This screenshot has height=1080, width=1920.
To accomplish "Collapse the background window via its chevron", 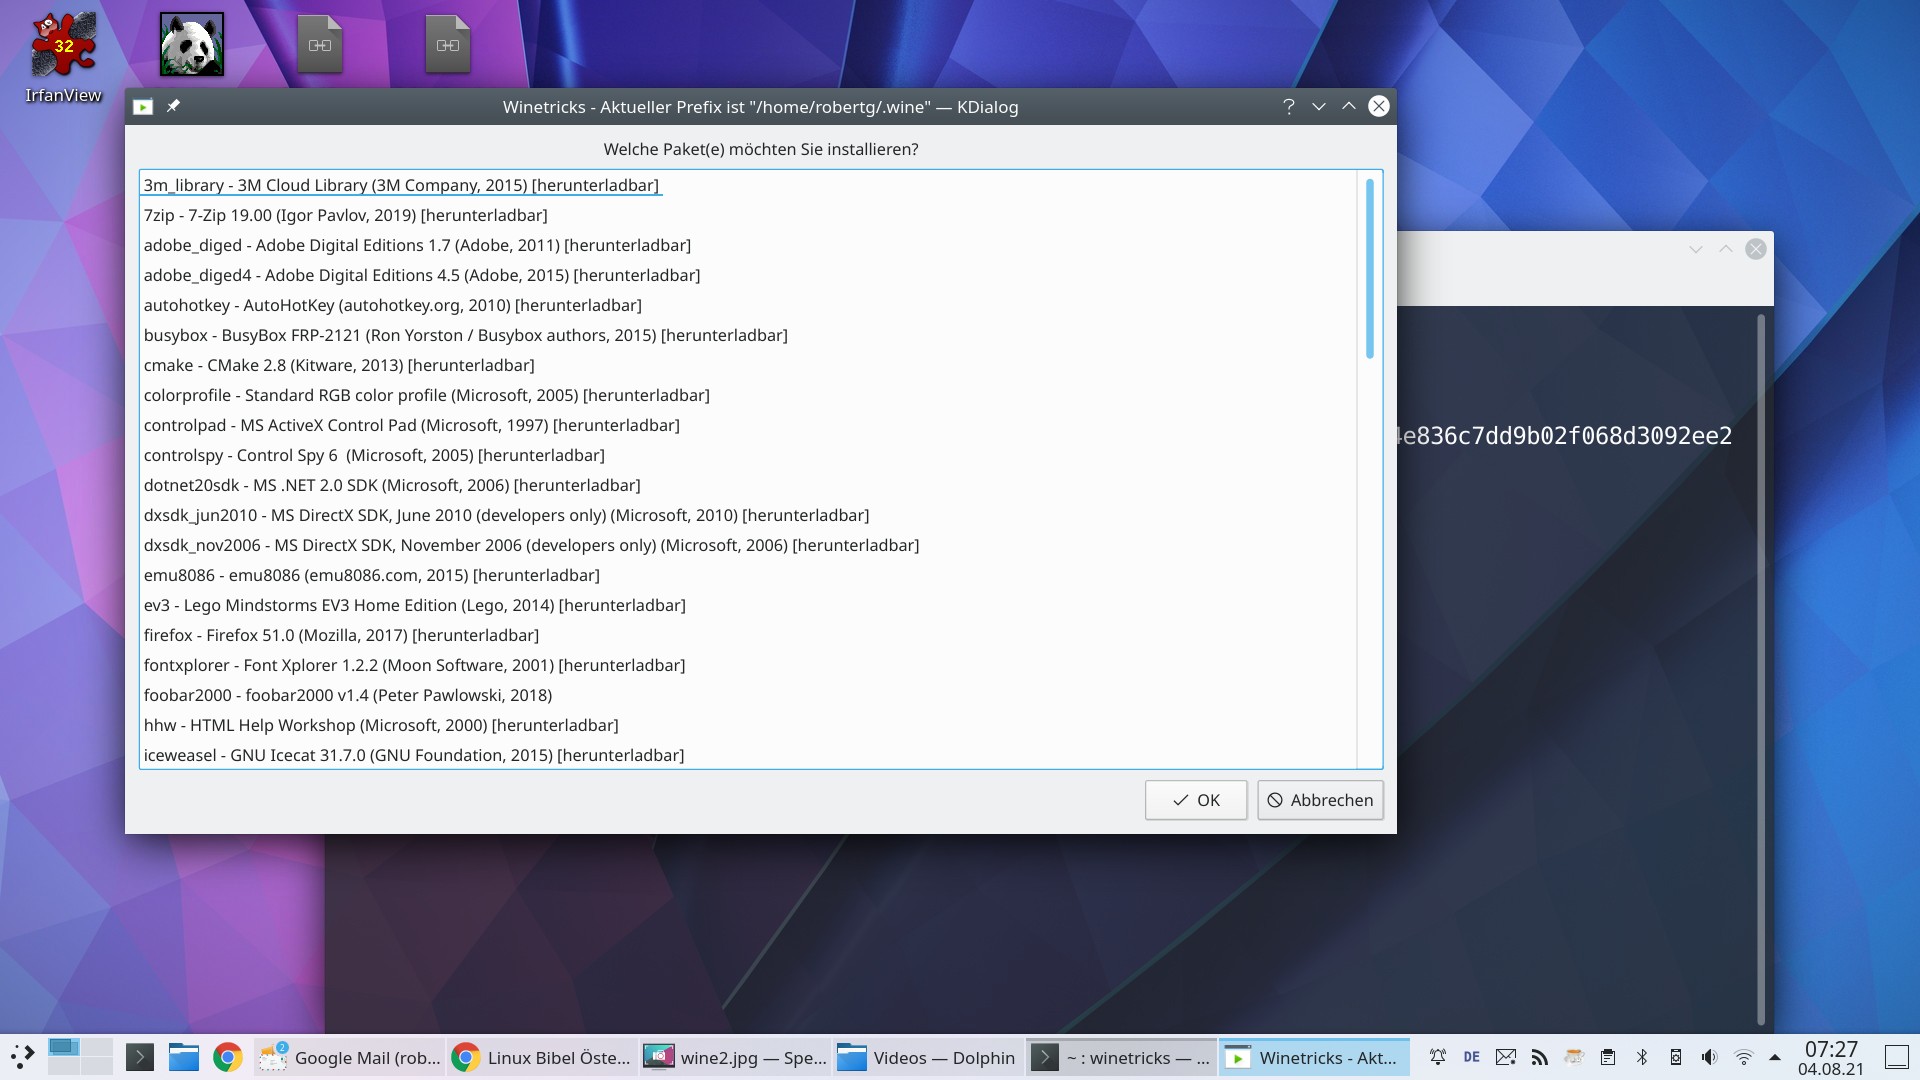I will pos(1694,249).
